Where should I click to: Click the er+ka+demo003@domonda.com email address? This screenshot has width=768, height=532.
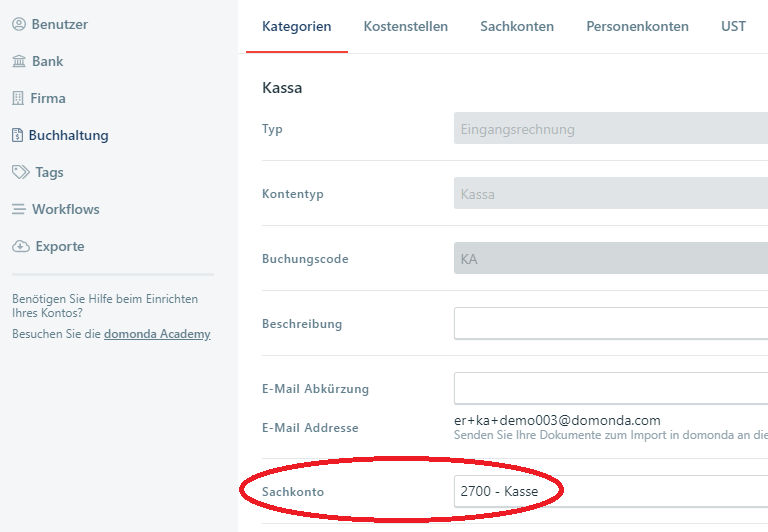[x=557, y=421]
